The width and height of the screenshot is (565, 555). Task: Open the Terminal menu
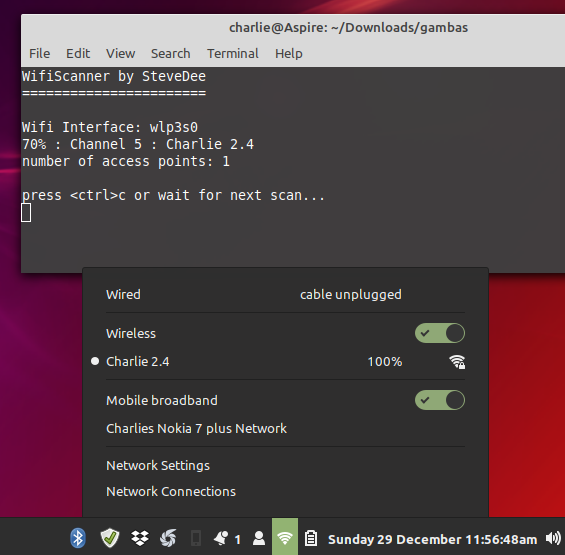coord(233,53)
